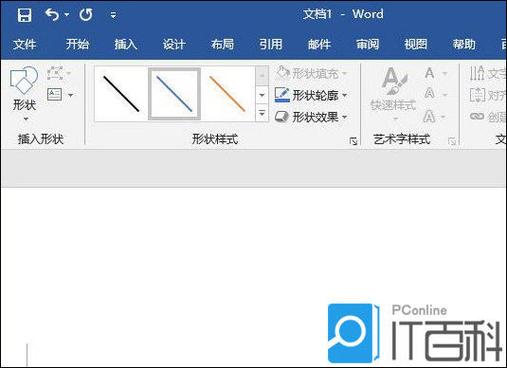
Task: Click the Save icon in the title bar
Action: coord(24,15)
